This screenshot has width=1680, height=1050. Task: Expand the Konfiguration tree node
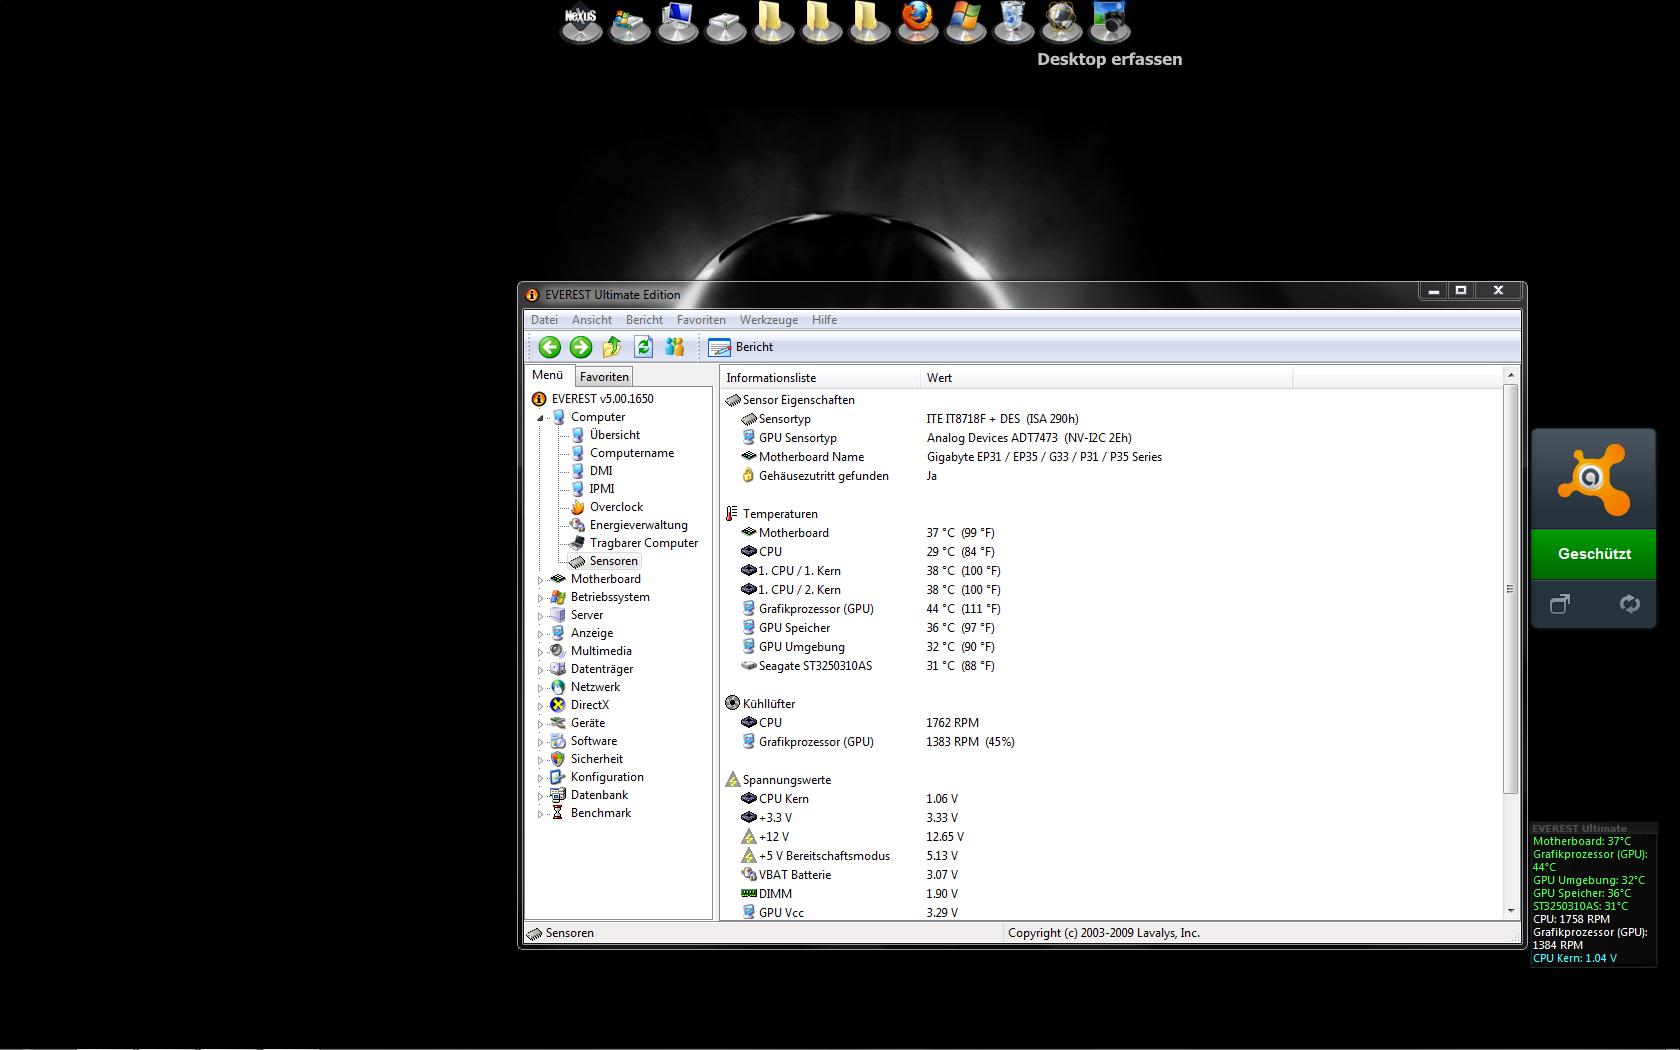(x=541, y=778)
